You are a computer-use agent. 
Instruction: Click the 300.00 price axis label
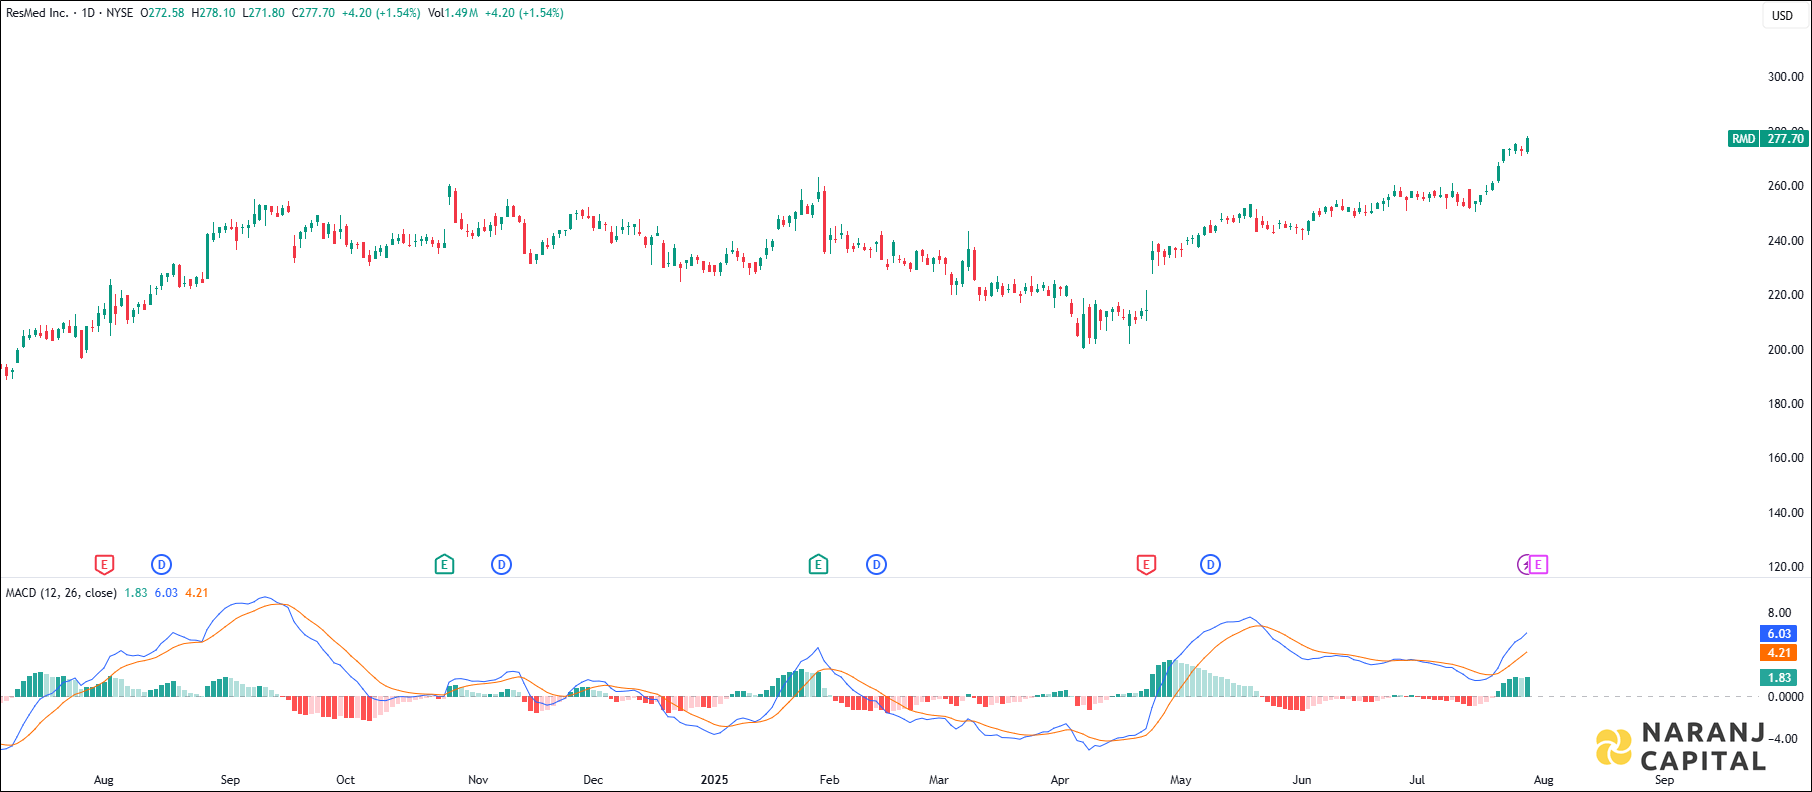coord(1785,77)
